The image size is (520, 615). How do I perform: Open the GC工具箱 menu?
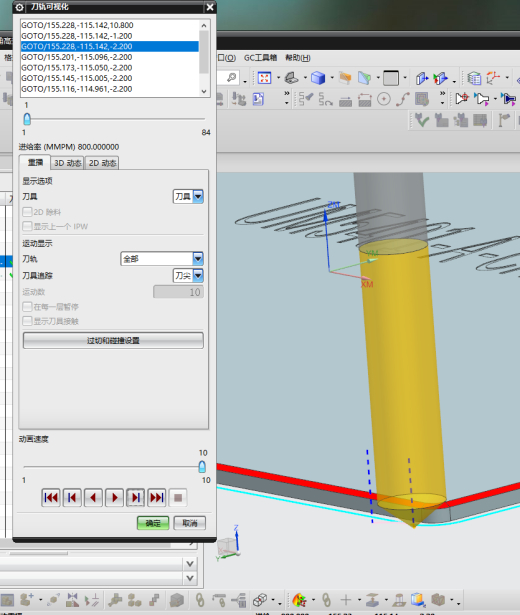click(x=260, y=58)
